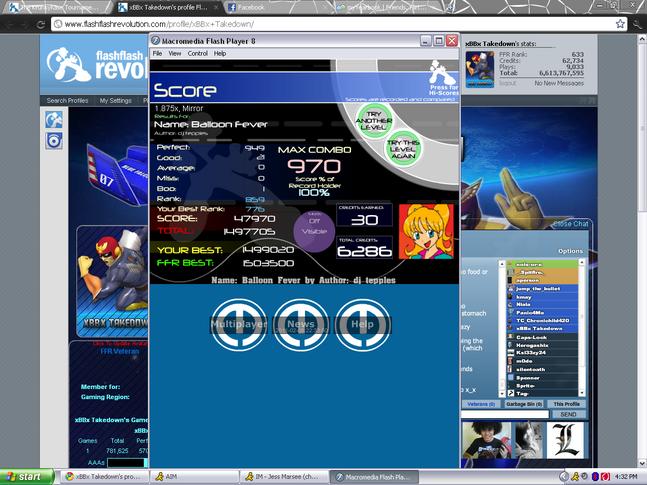
Task: Click the speaker icon in left sidebar
Action: click(x=54, y=141)
